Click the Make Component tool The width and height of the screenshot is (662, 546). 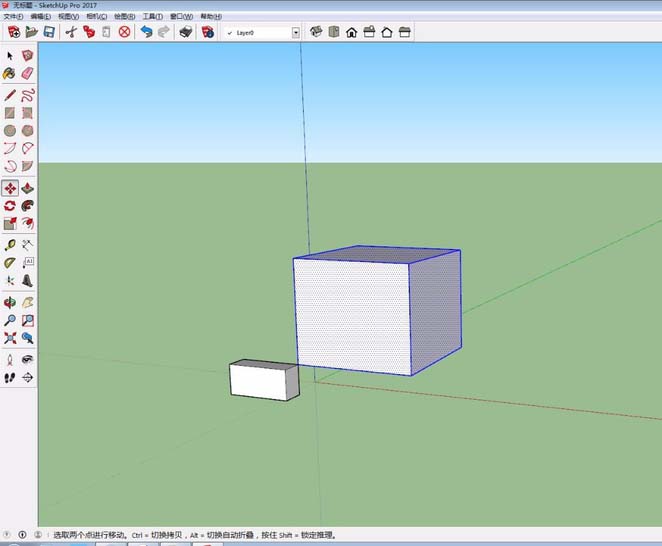pyautogui.click(x=27, y=56)
